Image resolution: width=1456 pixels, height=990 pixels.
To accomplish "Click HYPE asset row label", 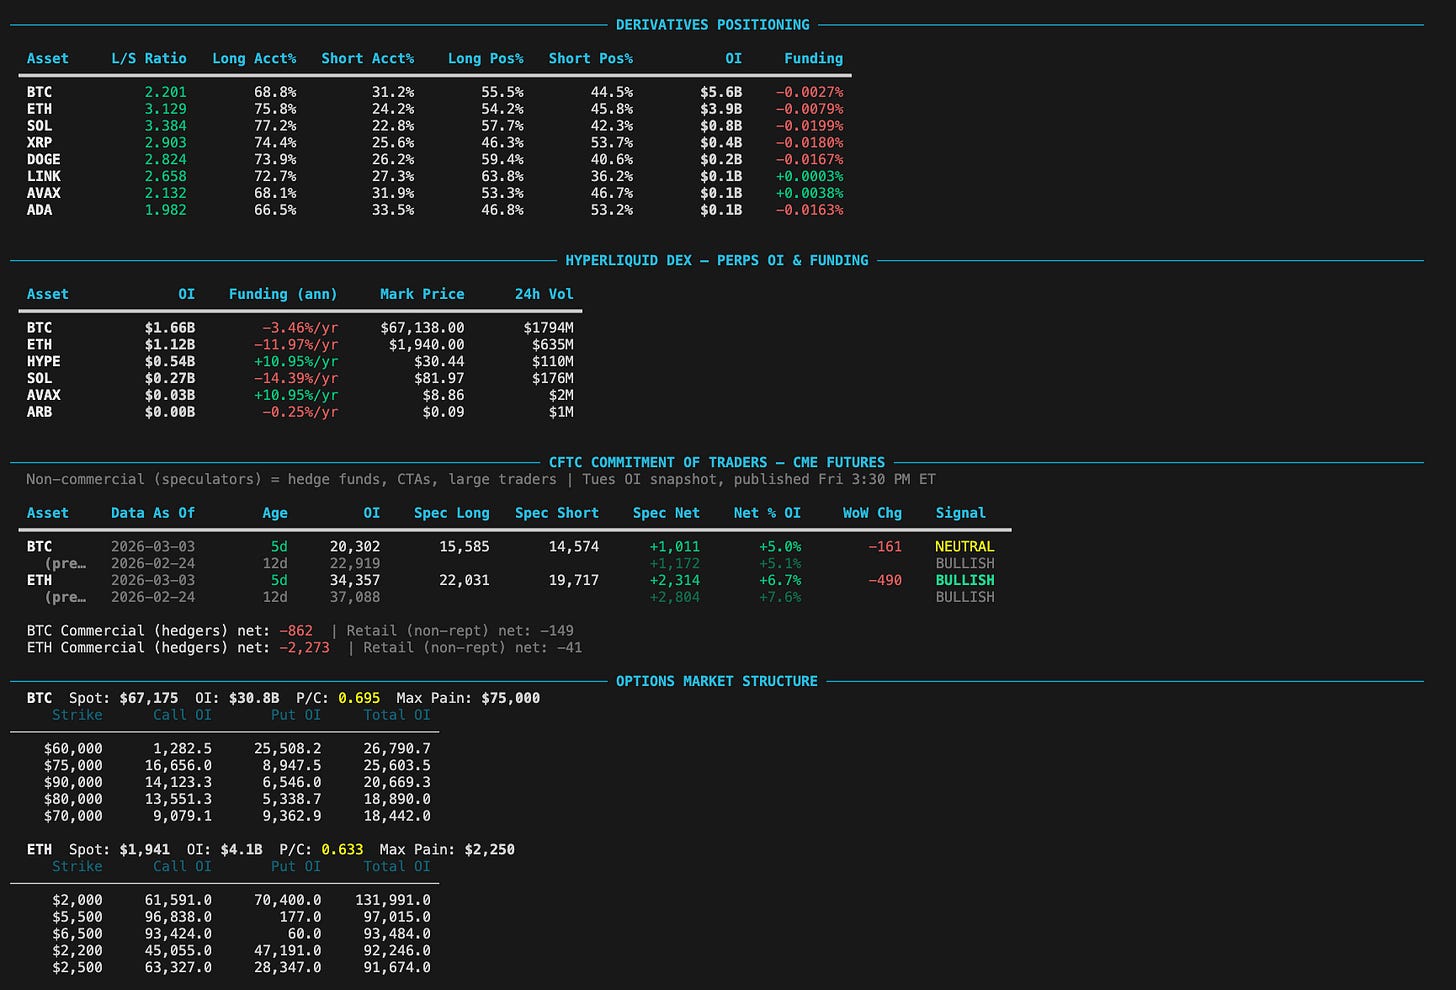I will click(43, 361).
